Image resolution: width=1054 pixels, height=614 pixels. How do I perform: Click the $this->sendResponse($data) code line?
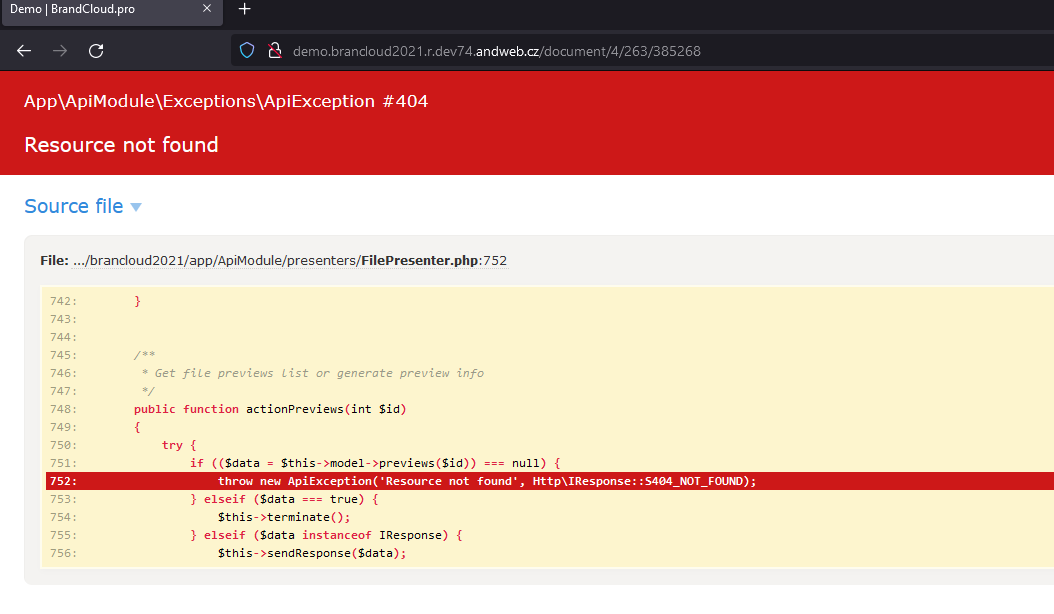coord(312,553)
